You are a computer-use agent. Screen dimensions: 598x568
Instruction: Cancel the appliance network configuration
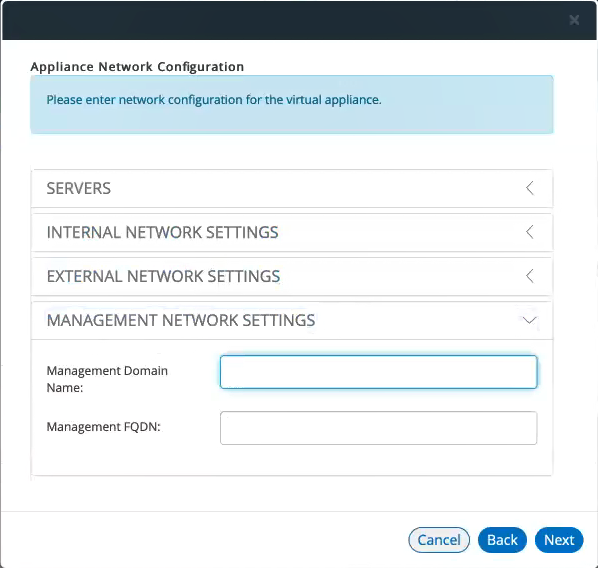(x=439, y=540)
